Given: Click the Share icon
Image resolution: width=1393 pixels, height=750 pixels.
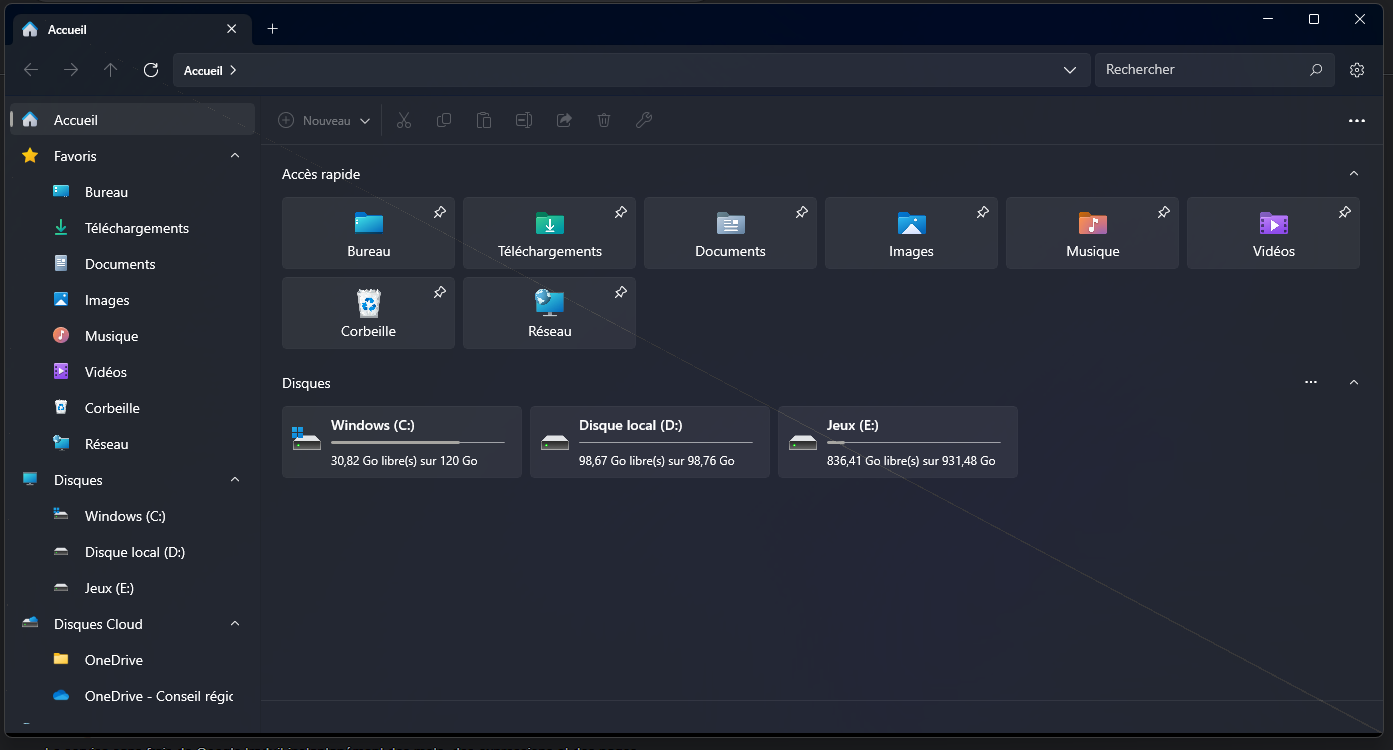Looking at the screenshot, I should point(563,120).
